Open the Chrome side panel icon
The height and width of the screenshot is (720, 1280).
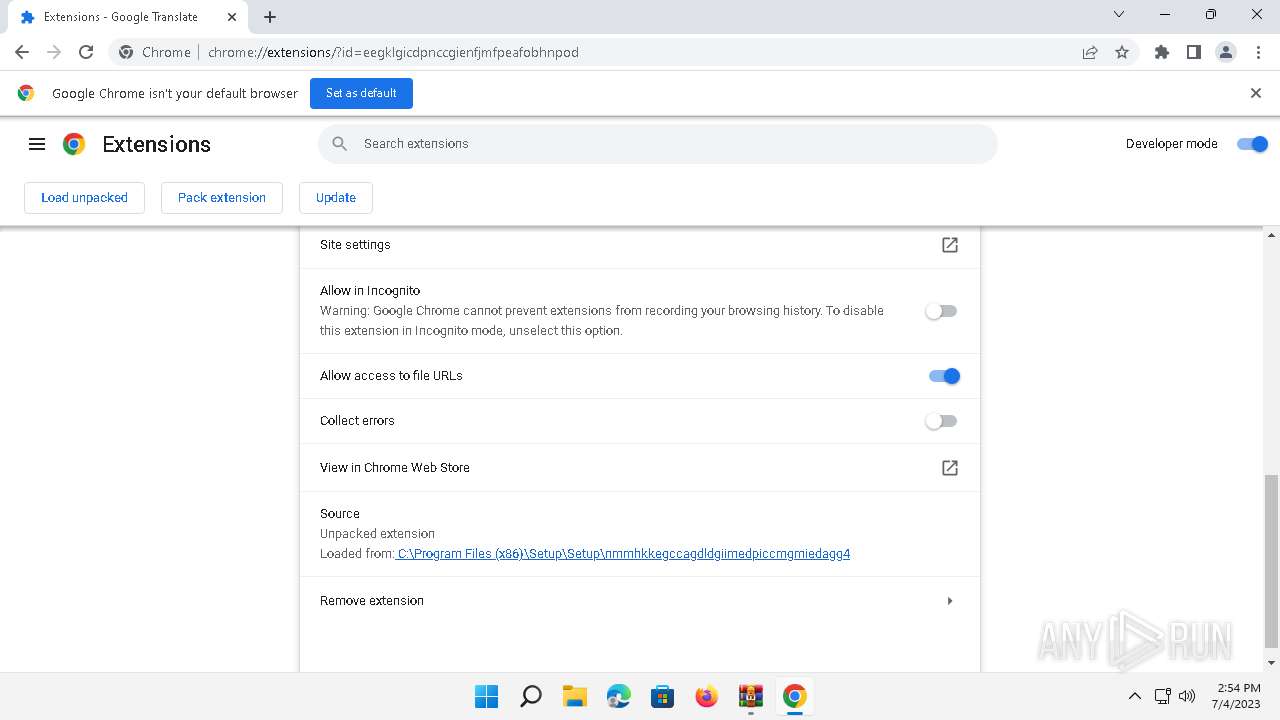tap(1193, 52)
